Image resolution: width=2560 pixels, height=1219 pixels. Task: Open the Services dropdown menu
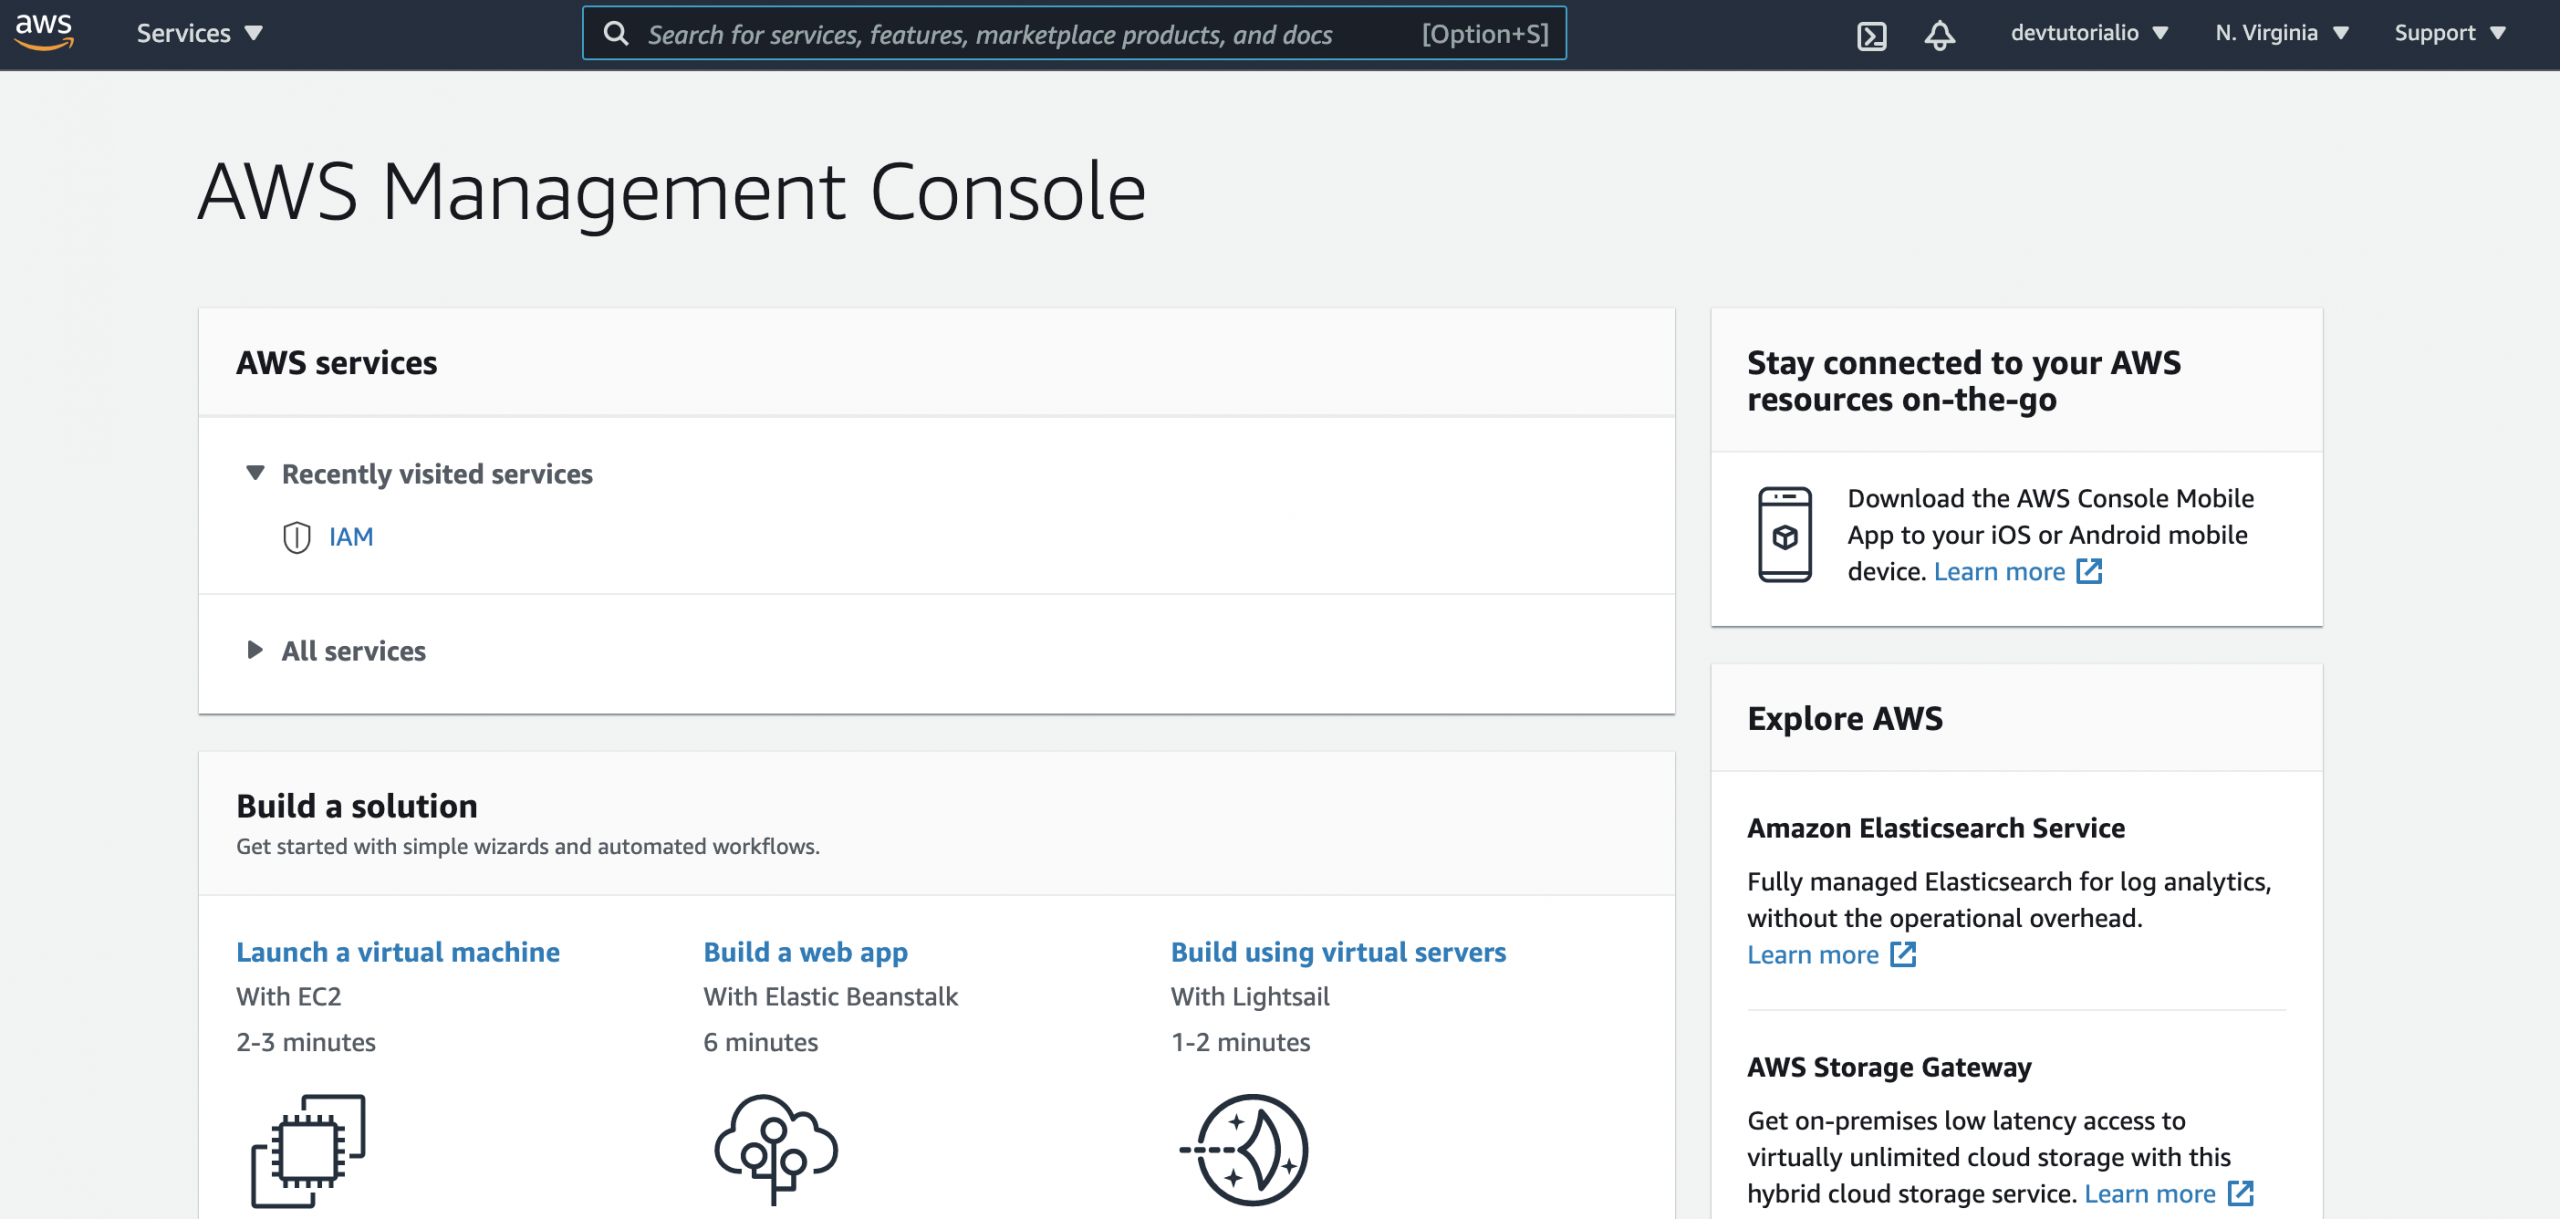(x=199, y=33)
